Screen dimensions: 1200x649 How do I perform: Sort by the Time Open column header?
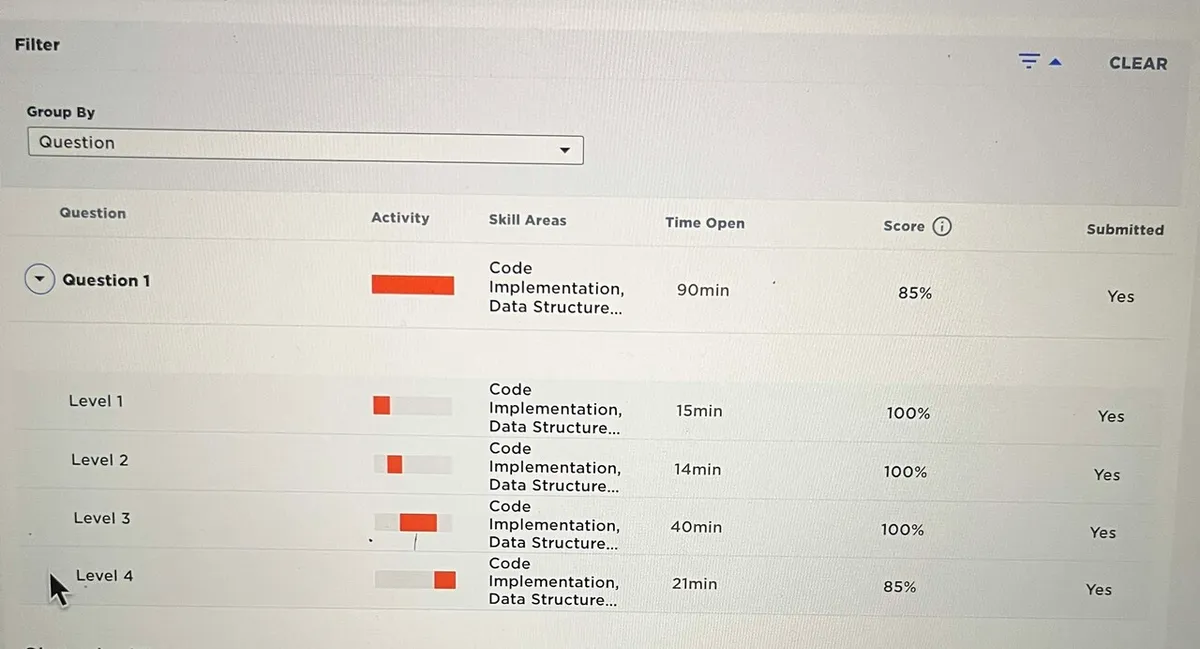(704, 223)
